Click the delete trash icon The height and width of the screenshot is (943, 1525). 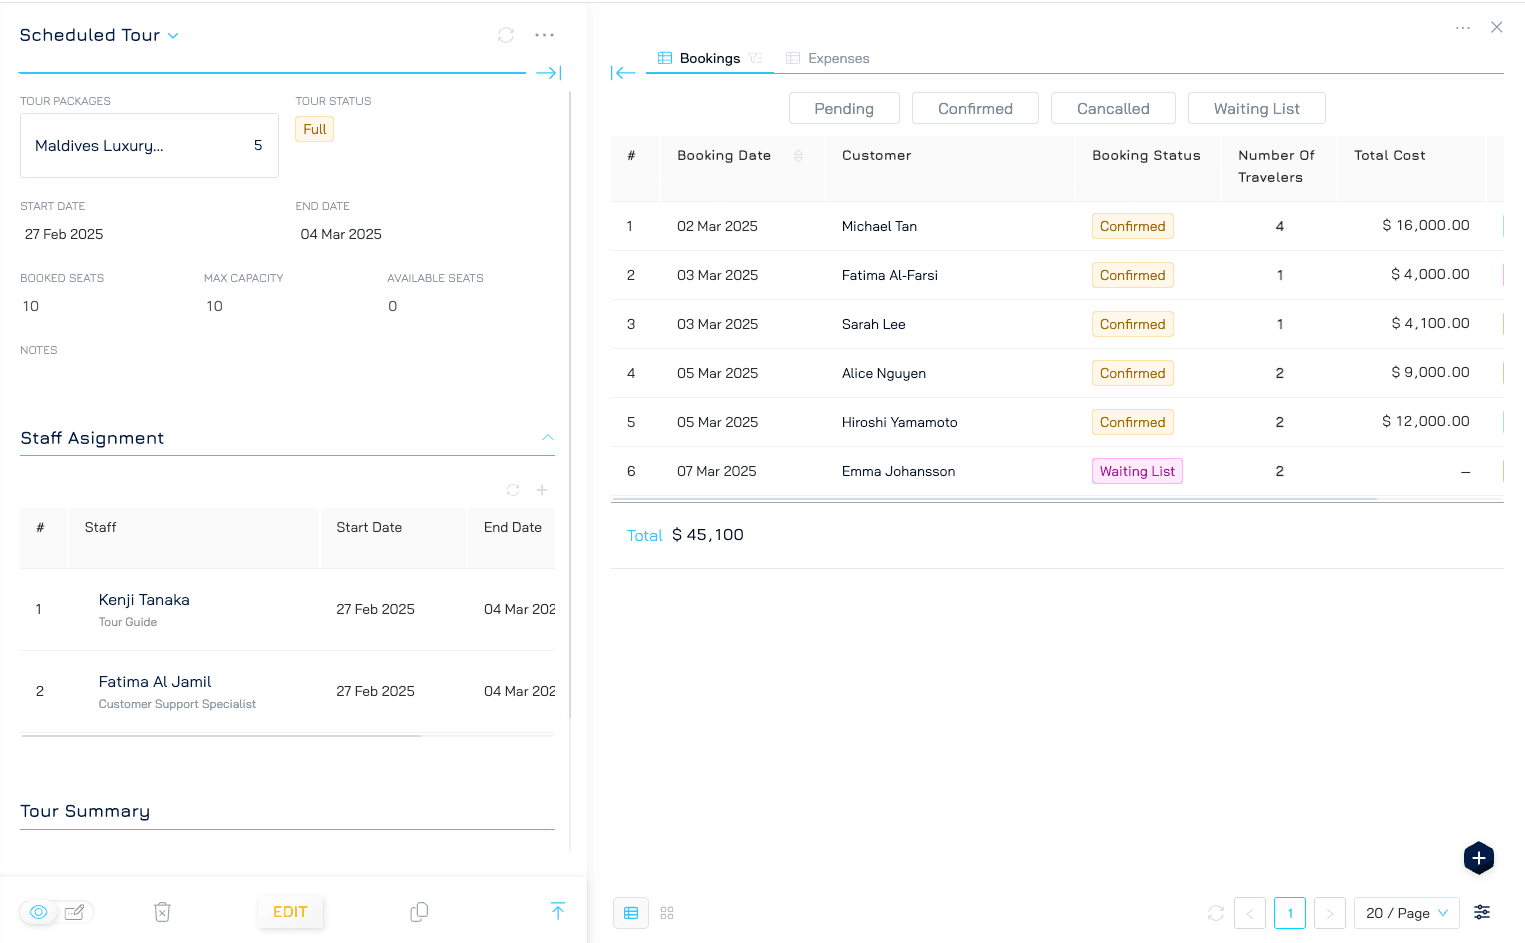[x=162, y=912]
